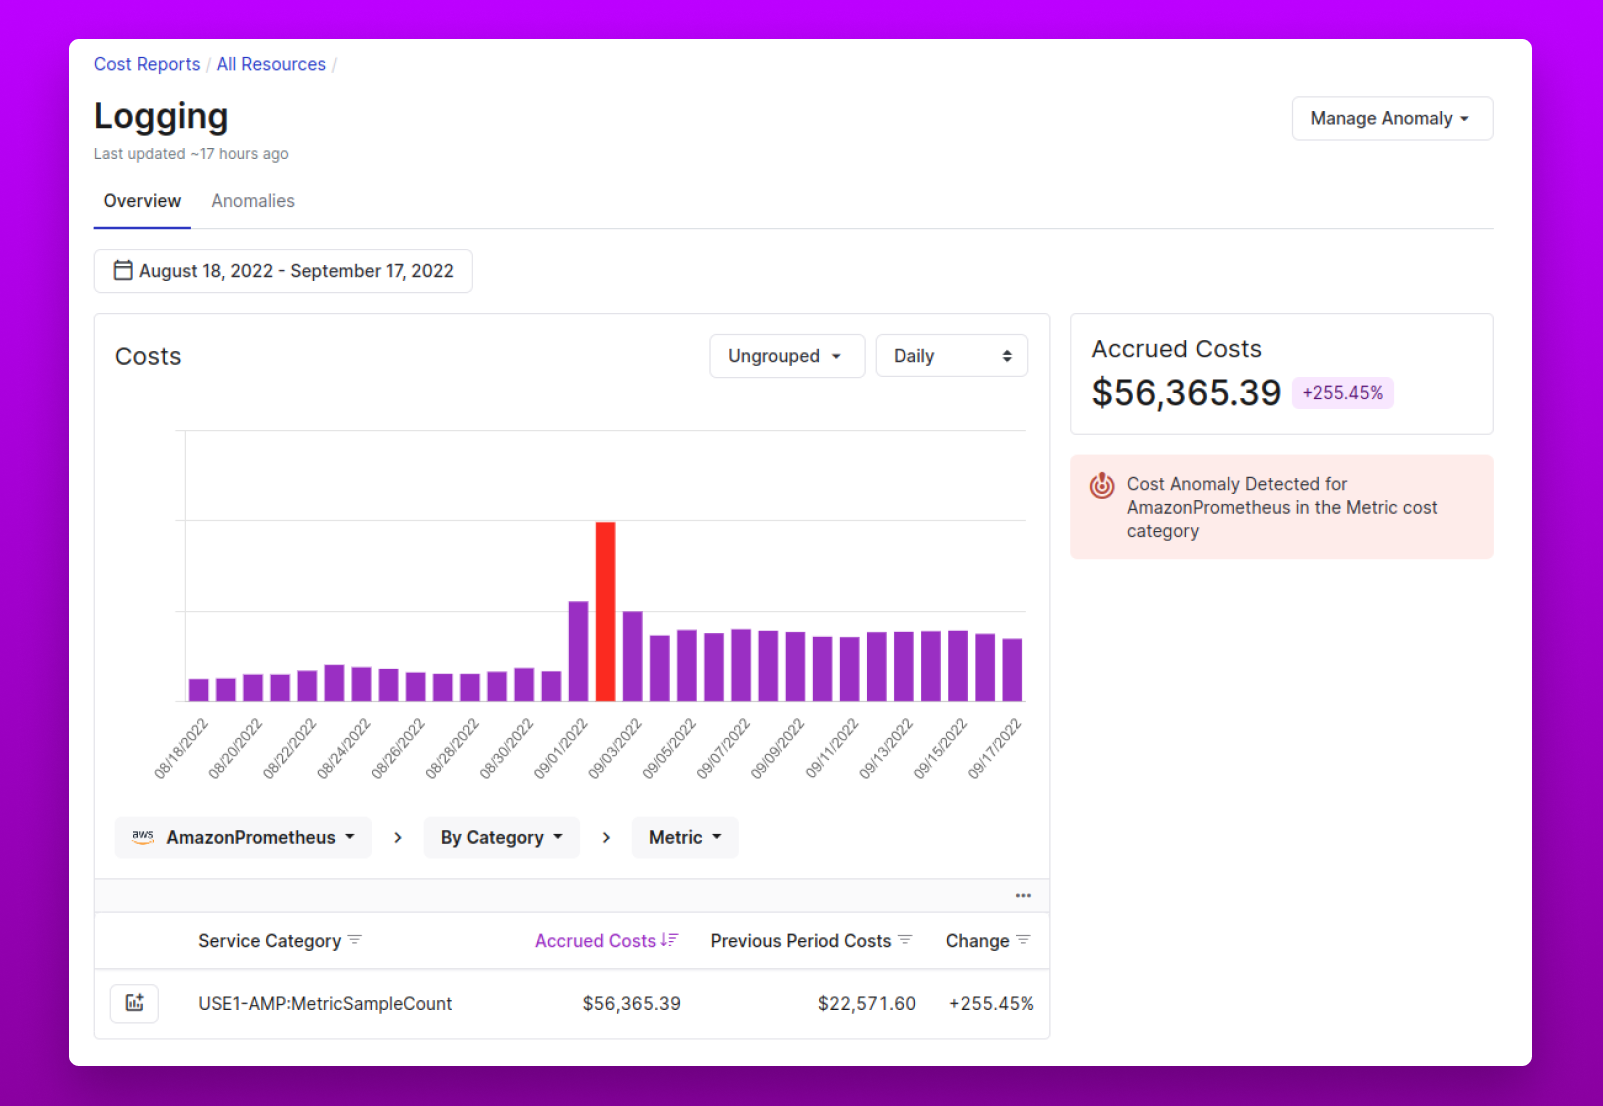Click the red anomaly bar in chart
Viewport: 1603px width, 1106px height.
[605, 611]
